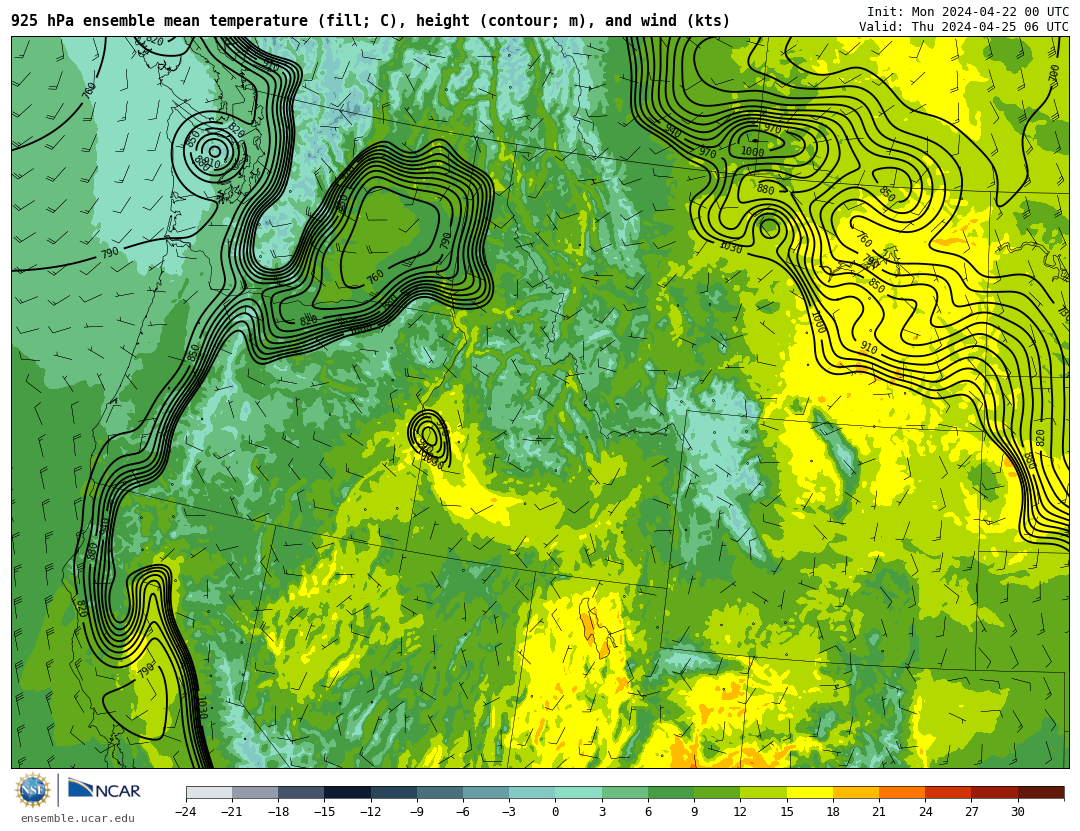Pick the red-orange swatch between 24 and 27

tap(948, 792)
